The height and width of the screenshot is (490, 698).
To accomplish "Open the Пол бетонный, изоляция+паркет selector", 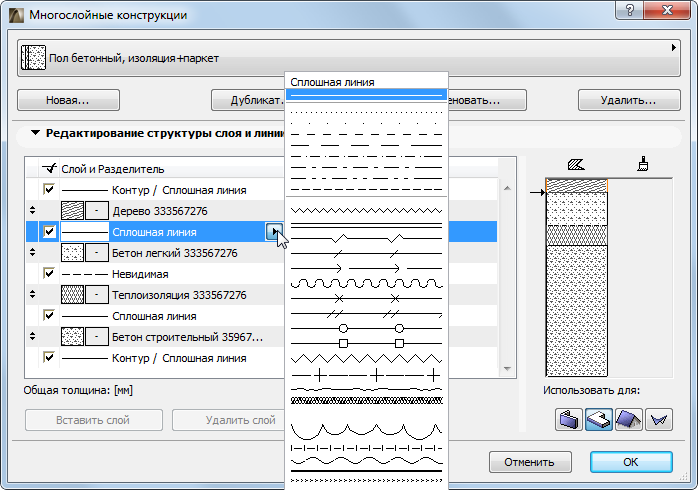I will [349, 58].
